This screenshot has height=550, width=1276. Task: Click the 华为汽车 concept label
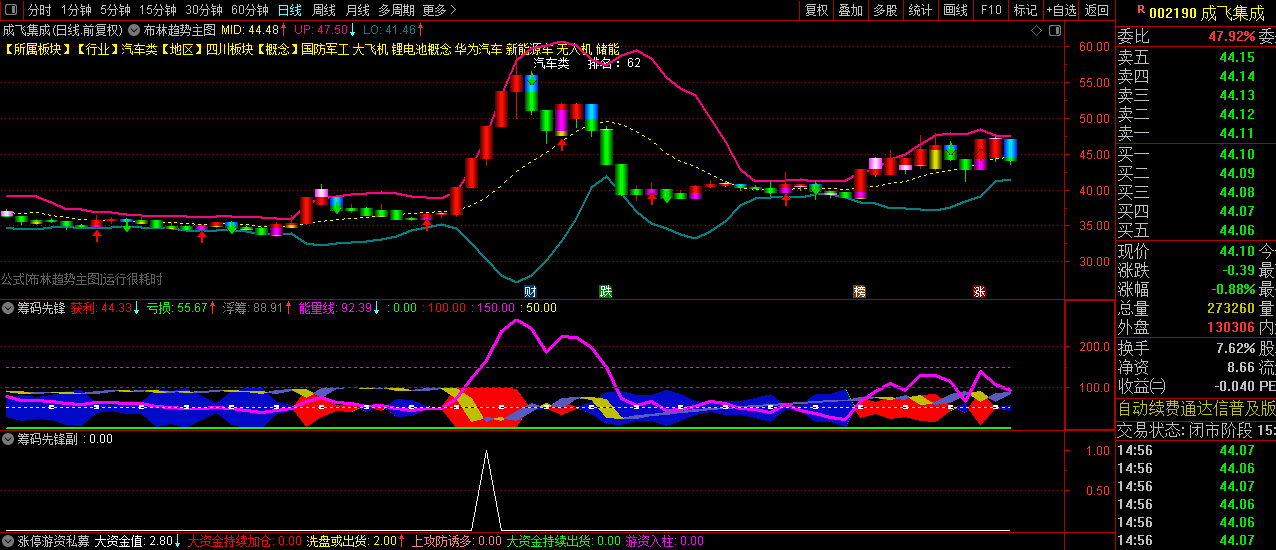[478, 49]
